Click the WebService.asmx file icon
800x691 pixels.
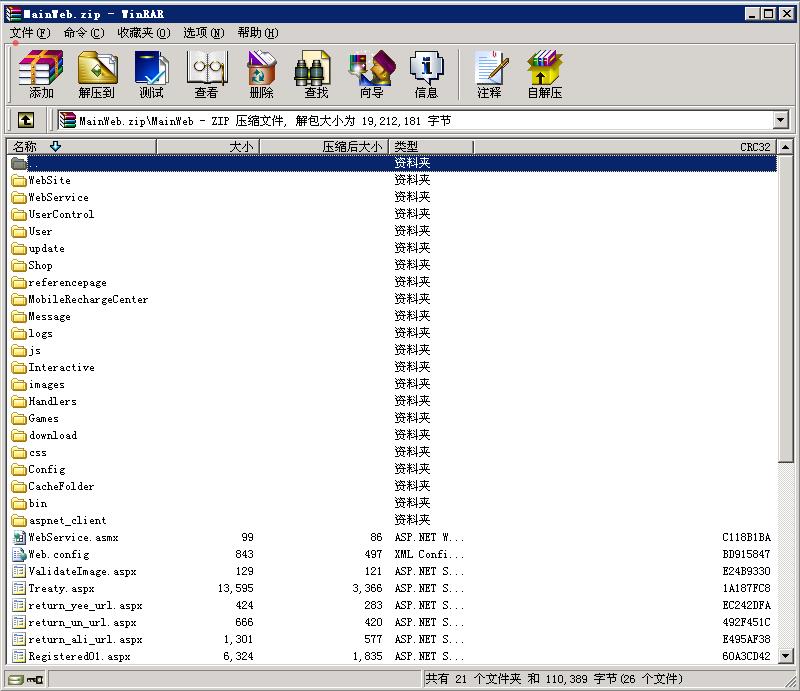click(x=19, y=537)
